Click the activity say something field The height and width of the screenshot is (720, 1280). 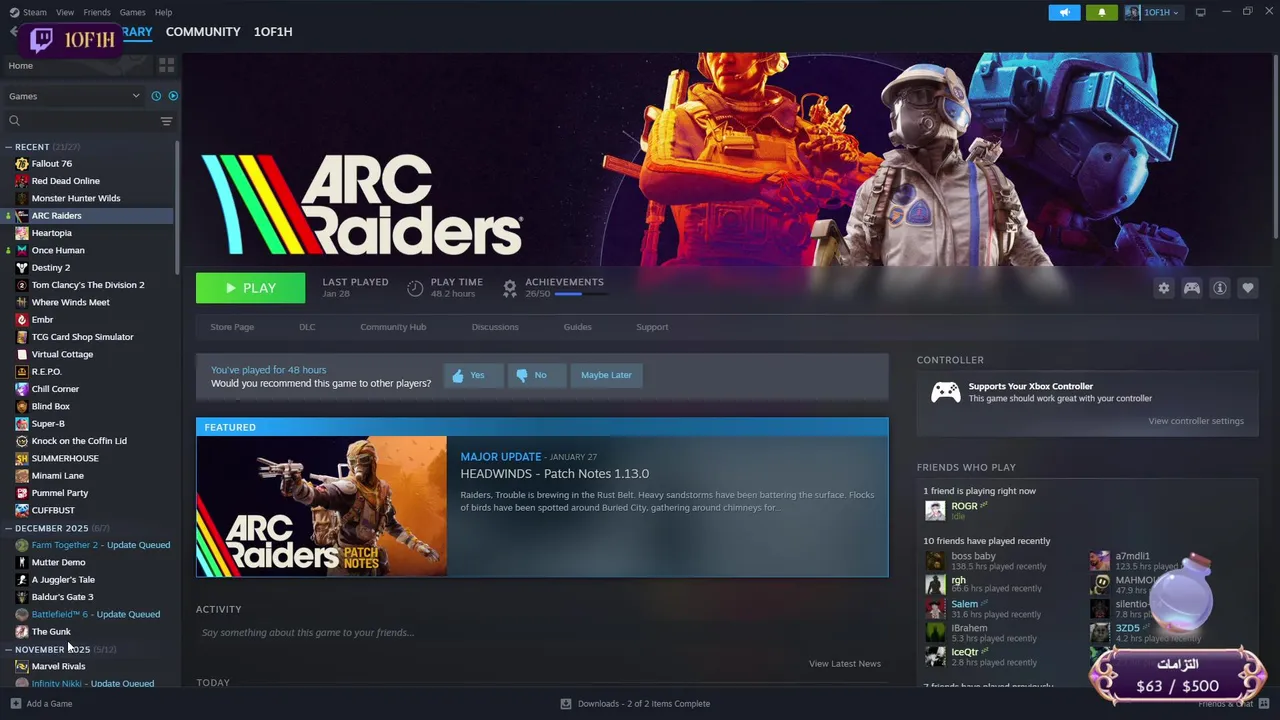[540, 633]
